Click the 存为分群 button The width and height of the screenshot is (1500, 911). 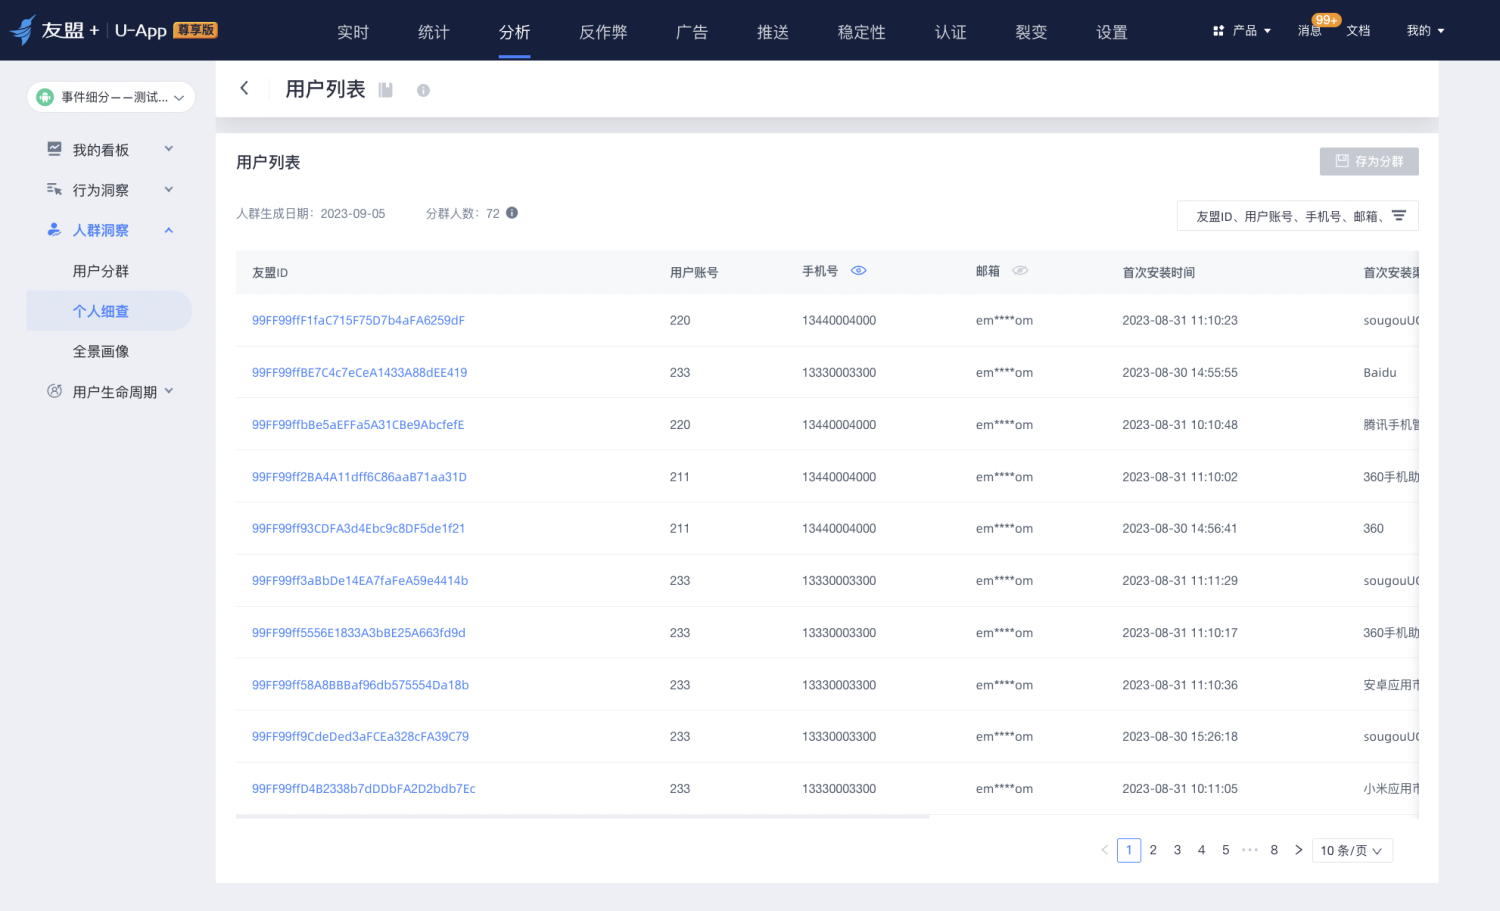[x=1369, y=161]
